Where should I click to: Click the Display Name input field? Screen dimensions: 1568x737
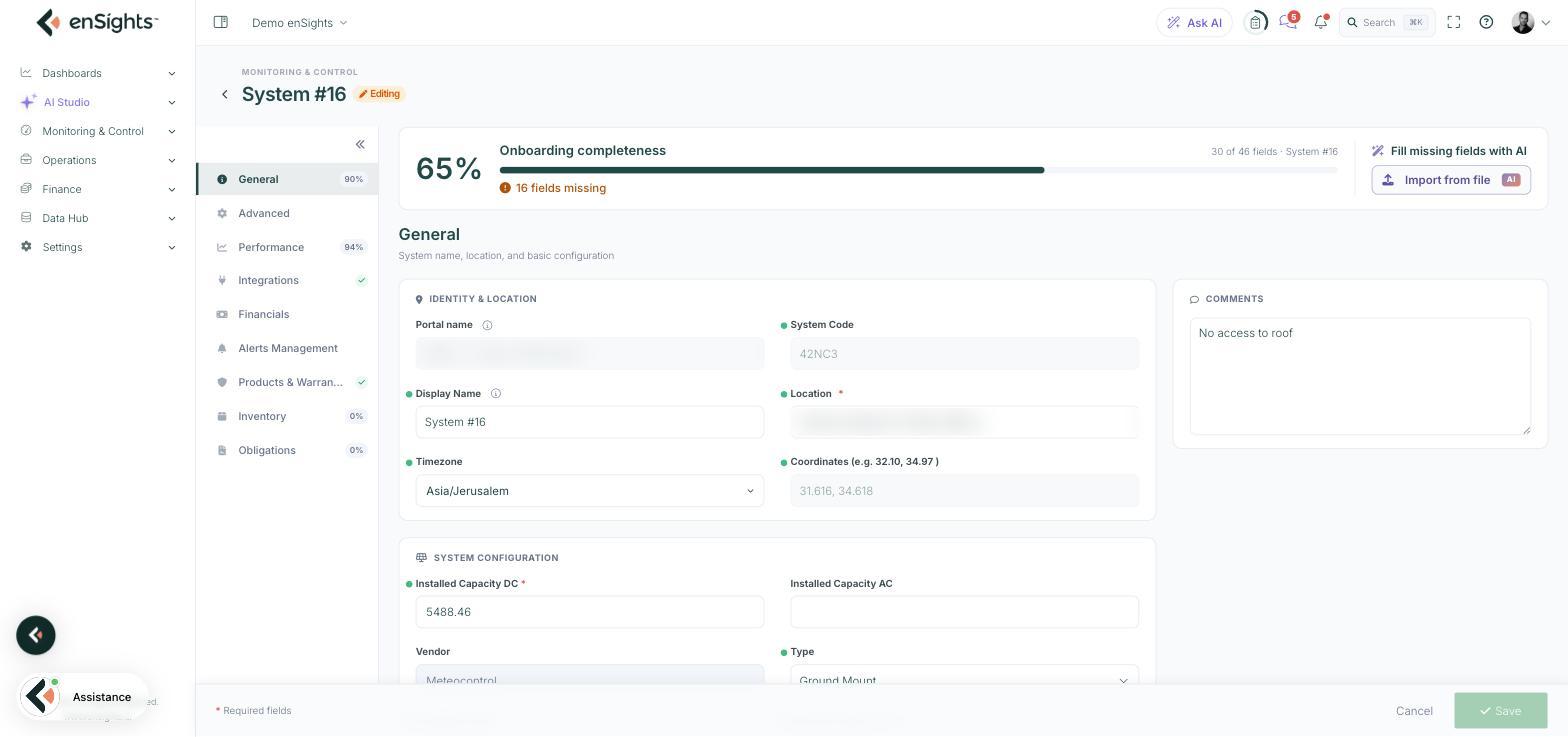coord(590,422)
